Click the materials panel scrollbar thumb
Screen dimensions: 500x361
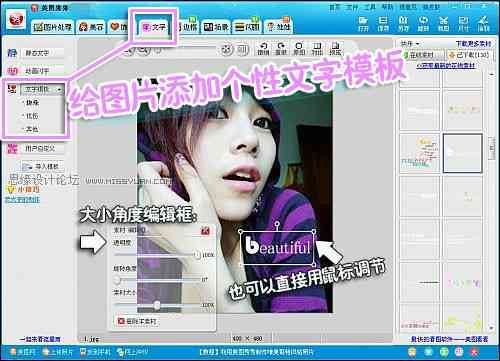click(x=492, y=148)
